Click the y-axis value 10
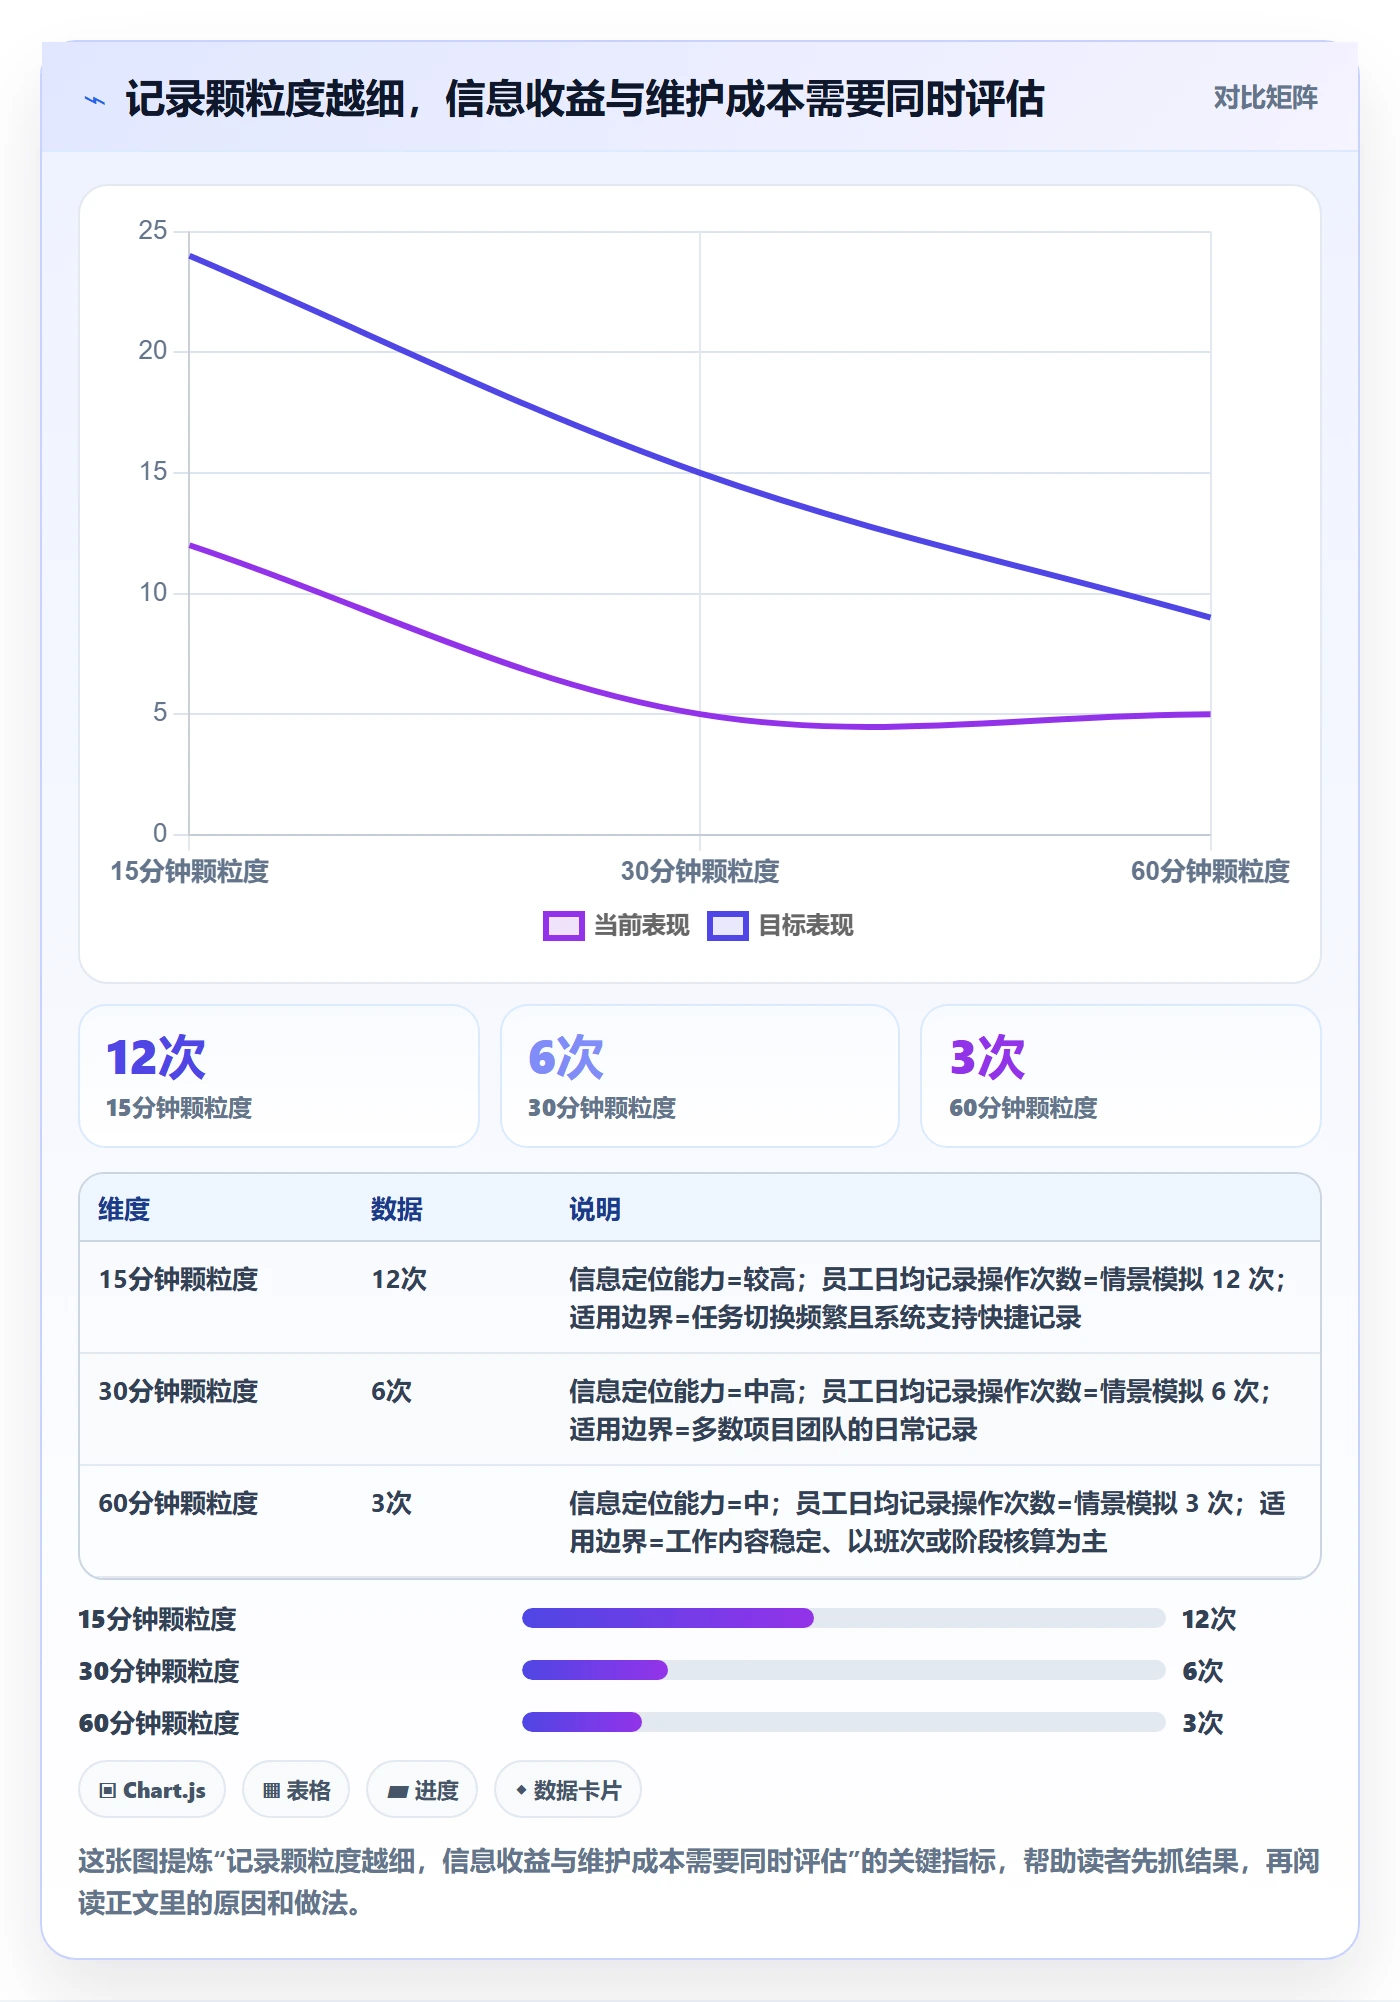 coord(153,593)
